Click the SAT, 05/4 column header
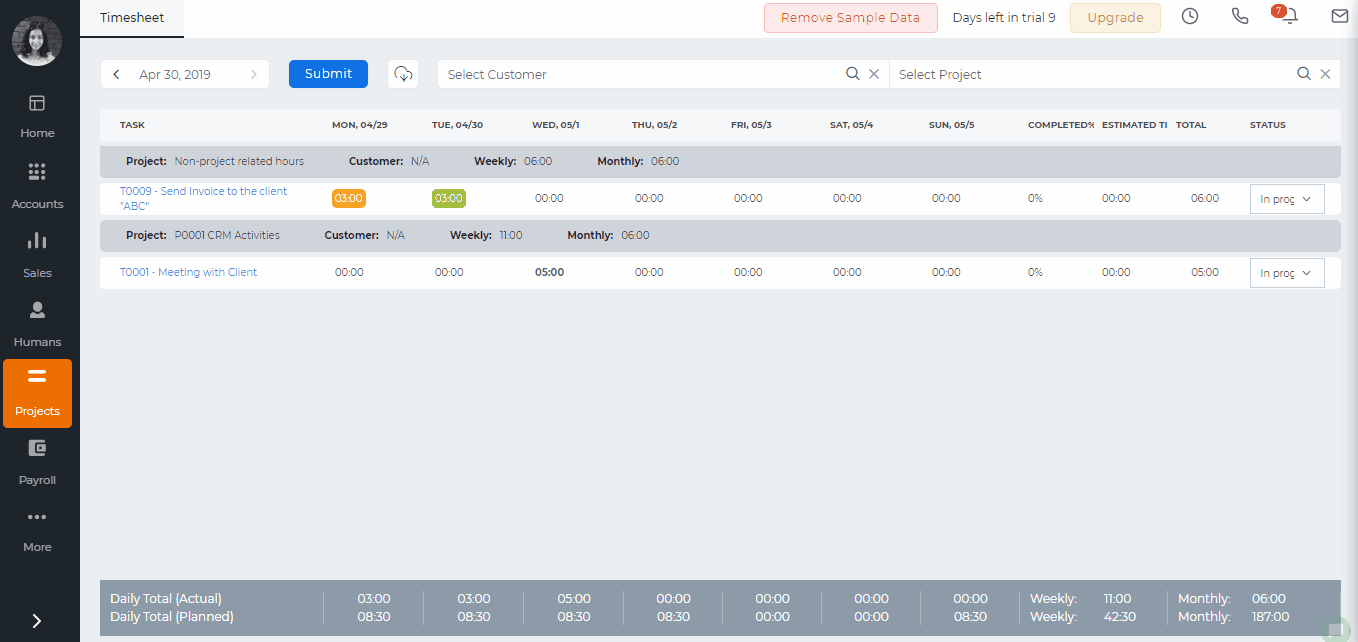The height and width of the screenshot is (642, 1358). (x=852, y=125)
